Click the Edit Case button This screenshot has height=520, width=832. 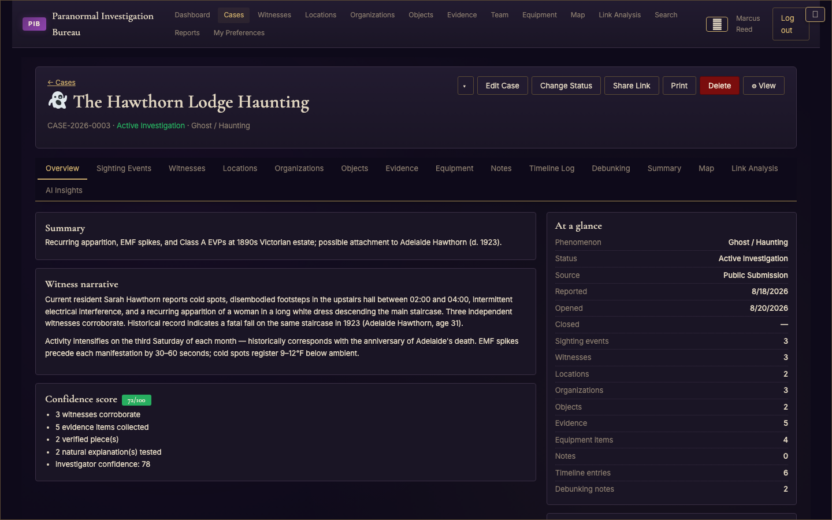[502, 85]
